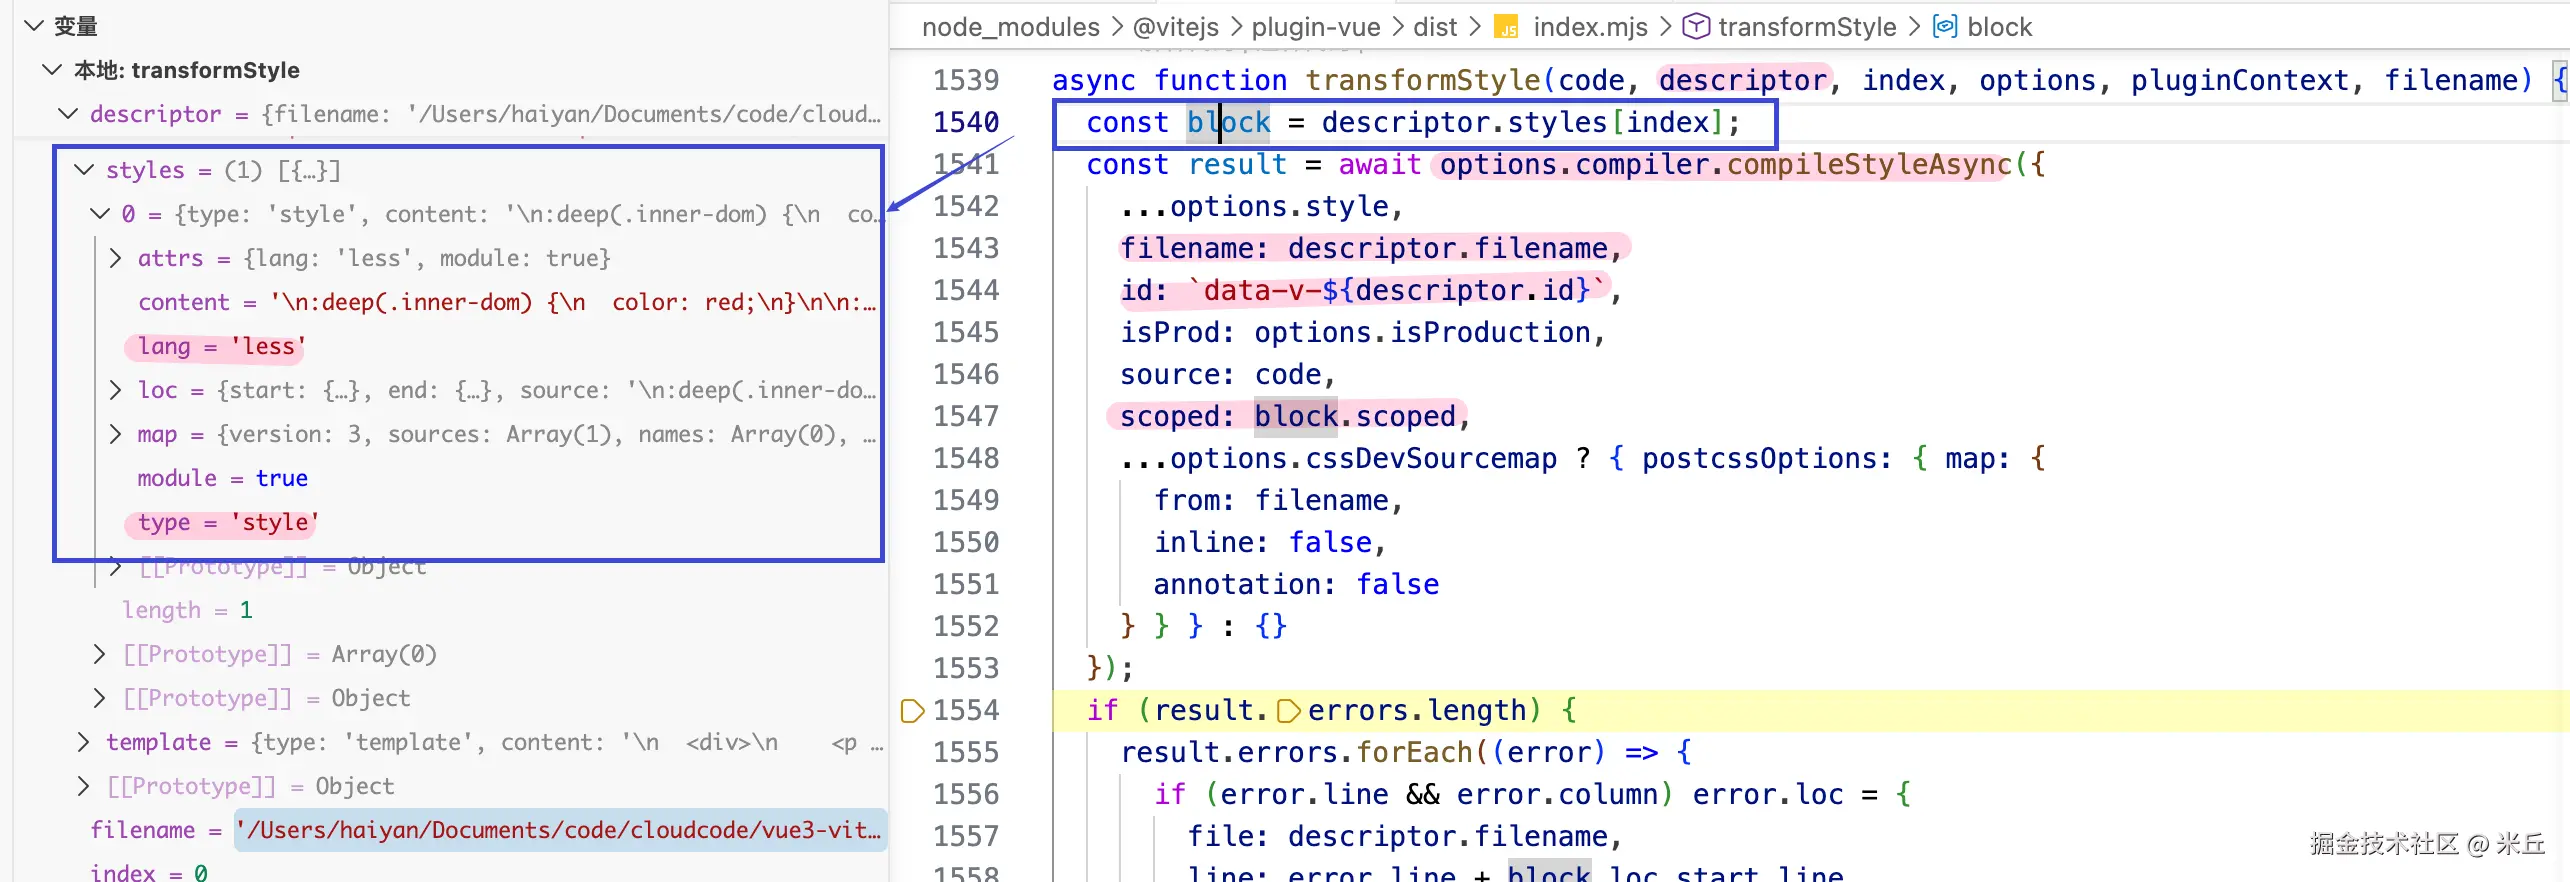
Task: Open plugin-vue breadcrumb segment
Action: click(x=1316, y=27)
